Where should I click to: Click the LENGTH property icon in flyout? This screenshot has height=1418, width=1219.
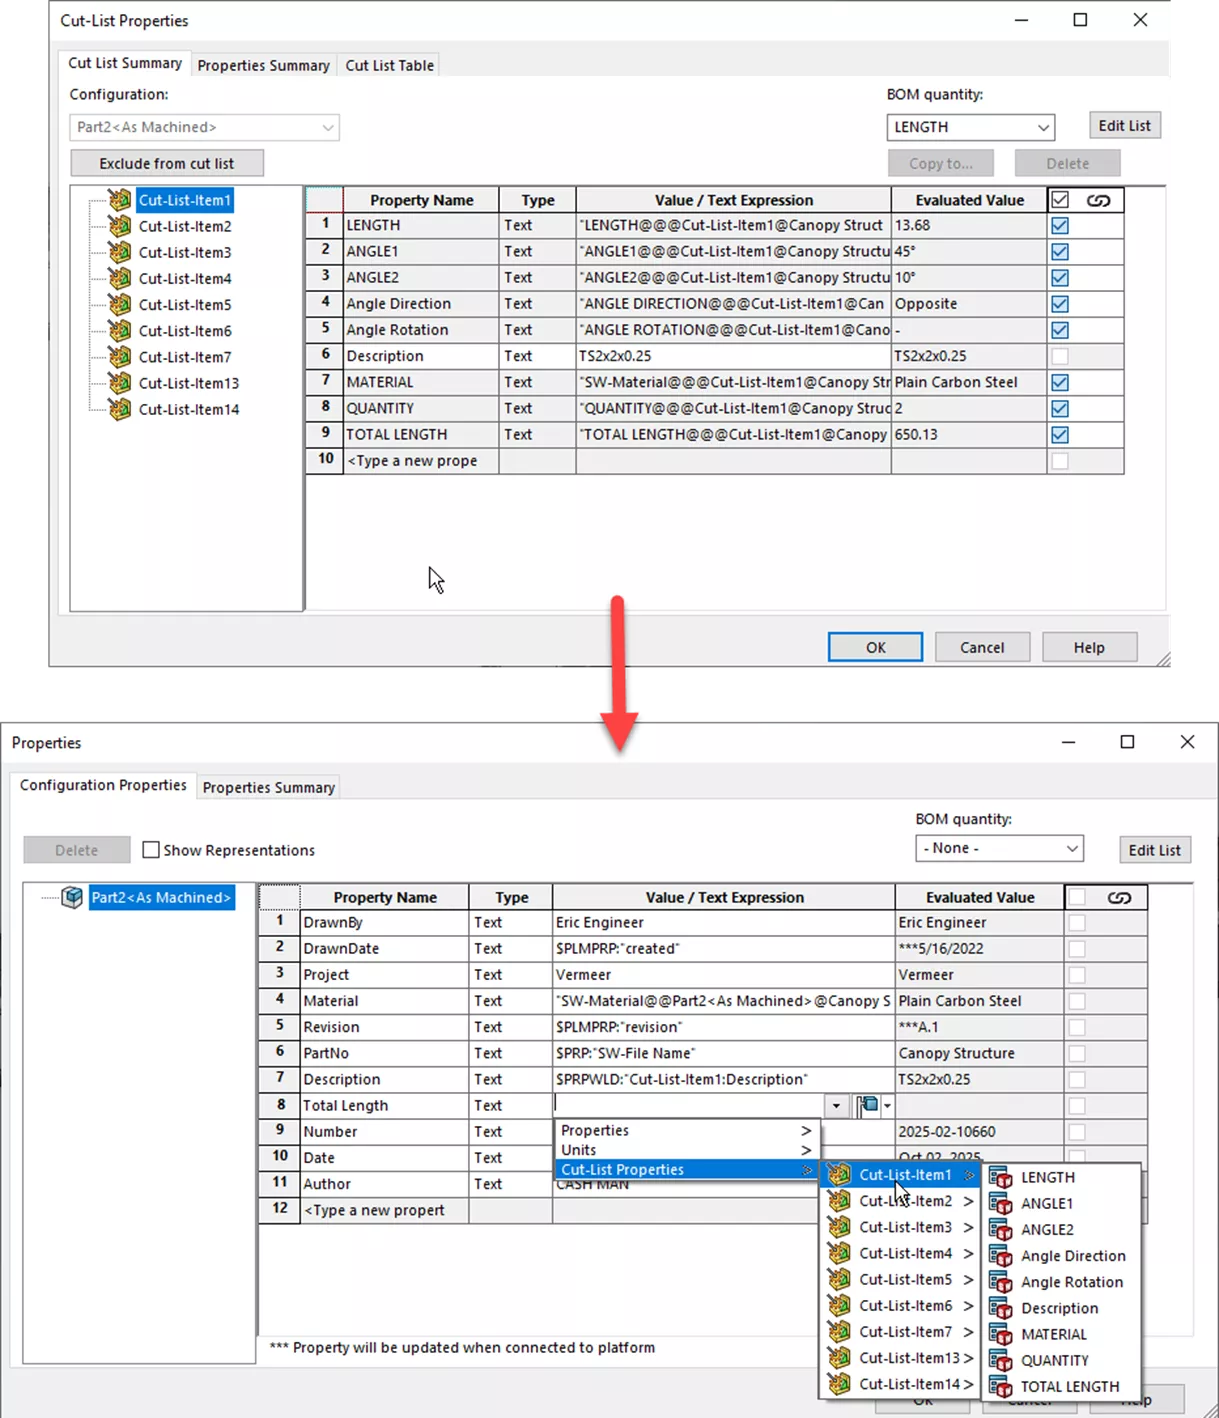[1000, 1177]
